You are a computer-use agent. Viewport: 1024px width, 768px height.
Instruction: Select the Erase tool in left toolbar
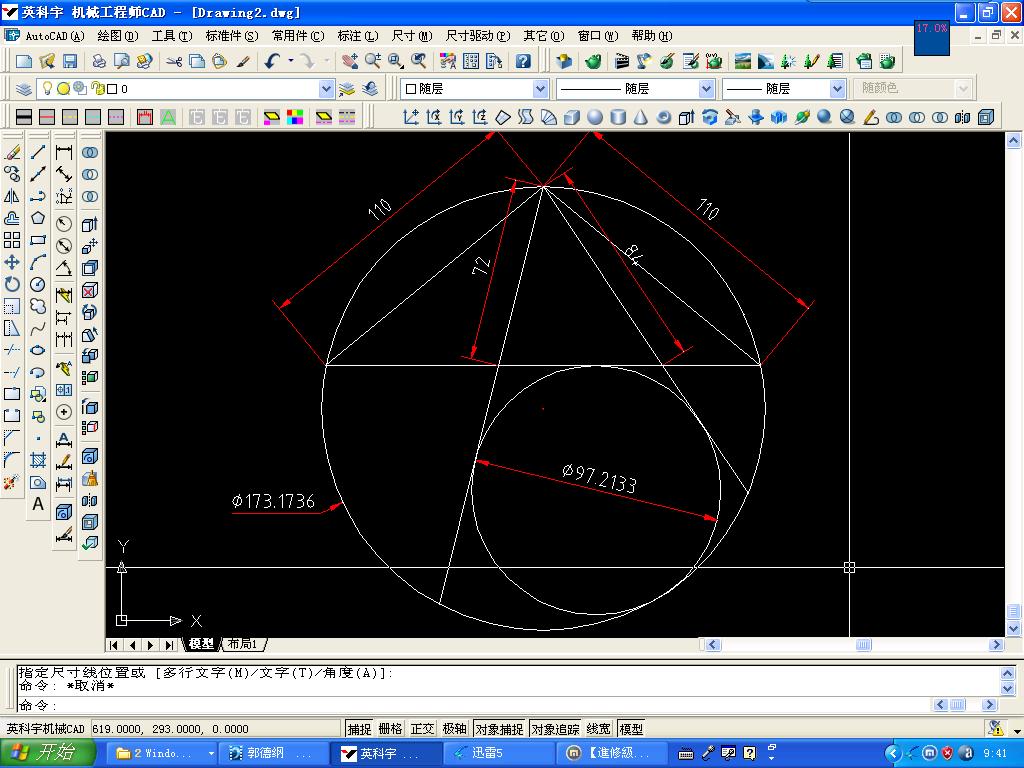(x=12, y=152)
